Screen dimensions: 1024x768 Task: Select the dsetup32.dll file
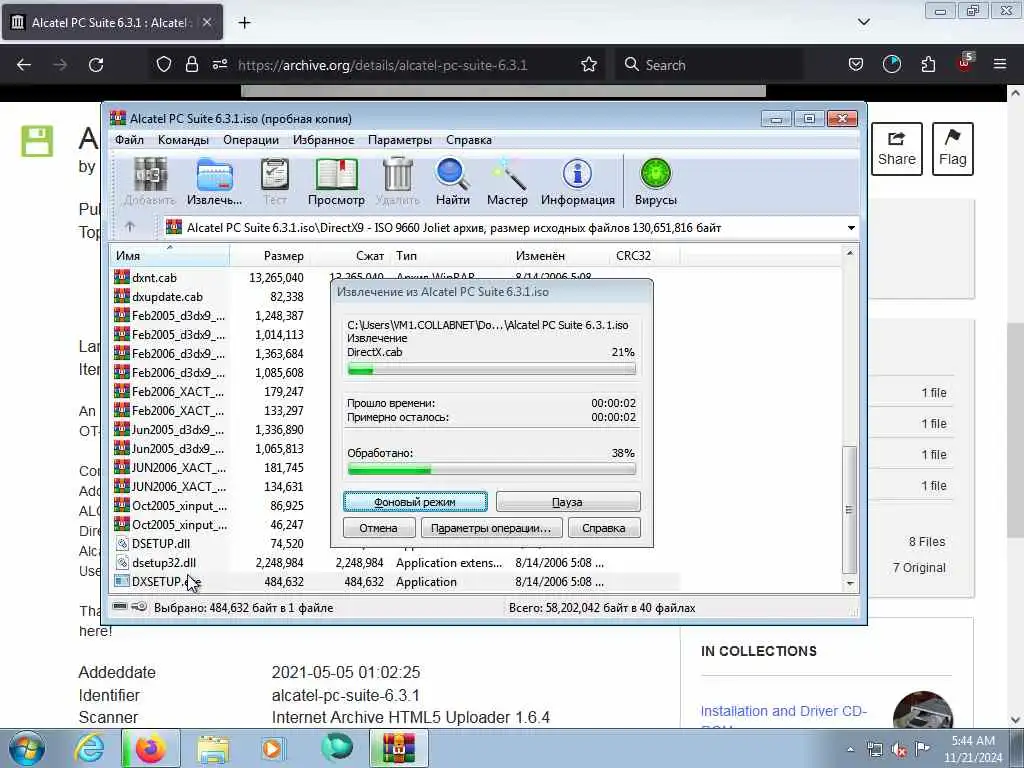coord(163,562)
